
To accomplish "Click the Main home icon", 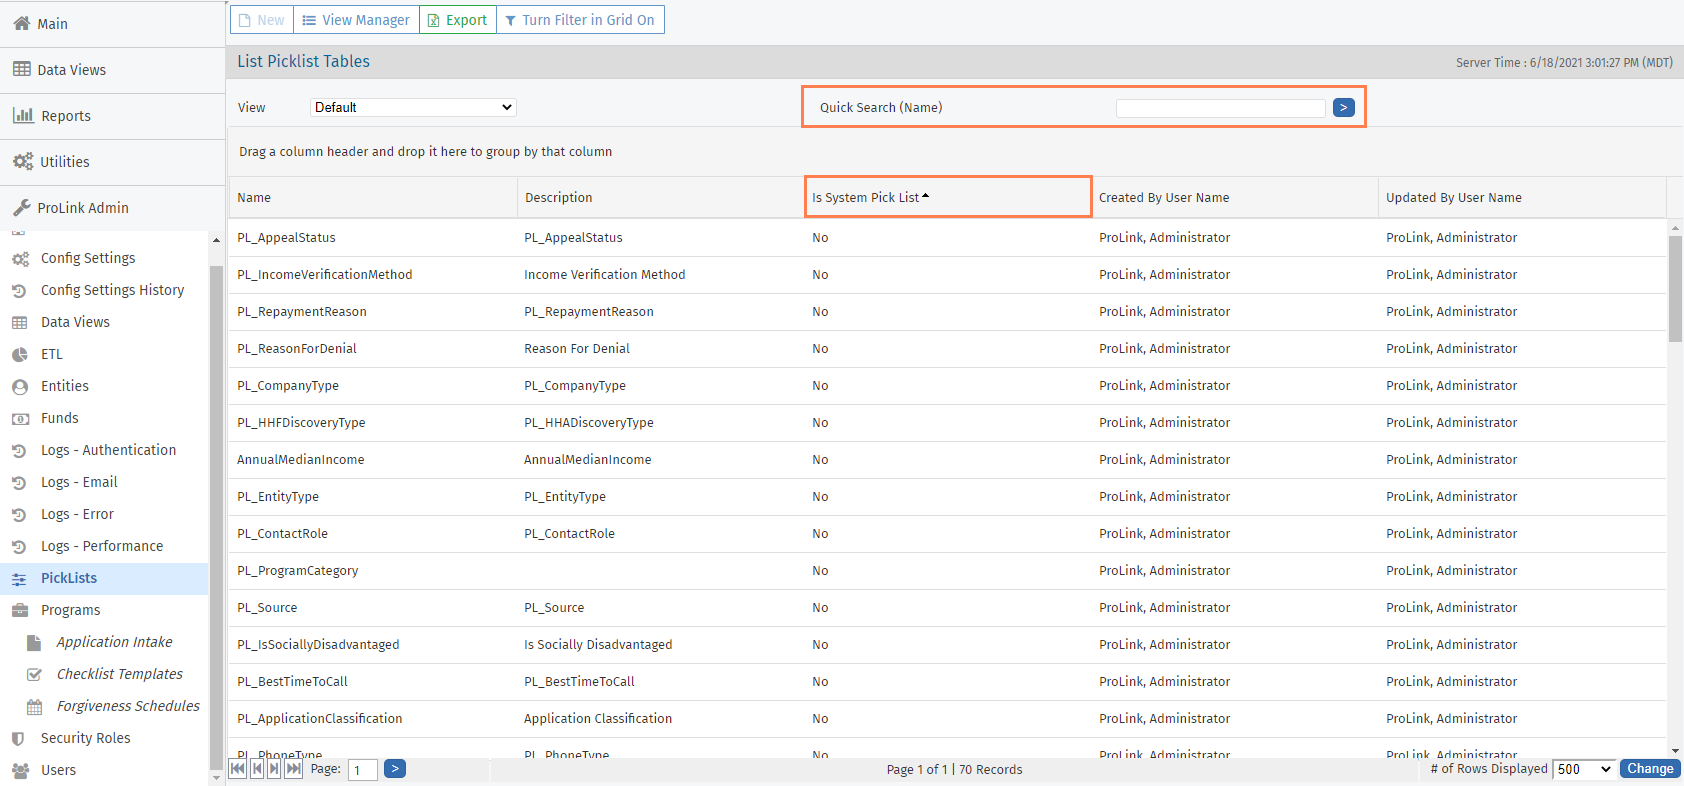I will (21, 23).
